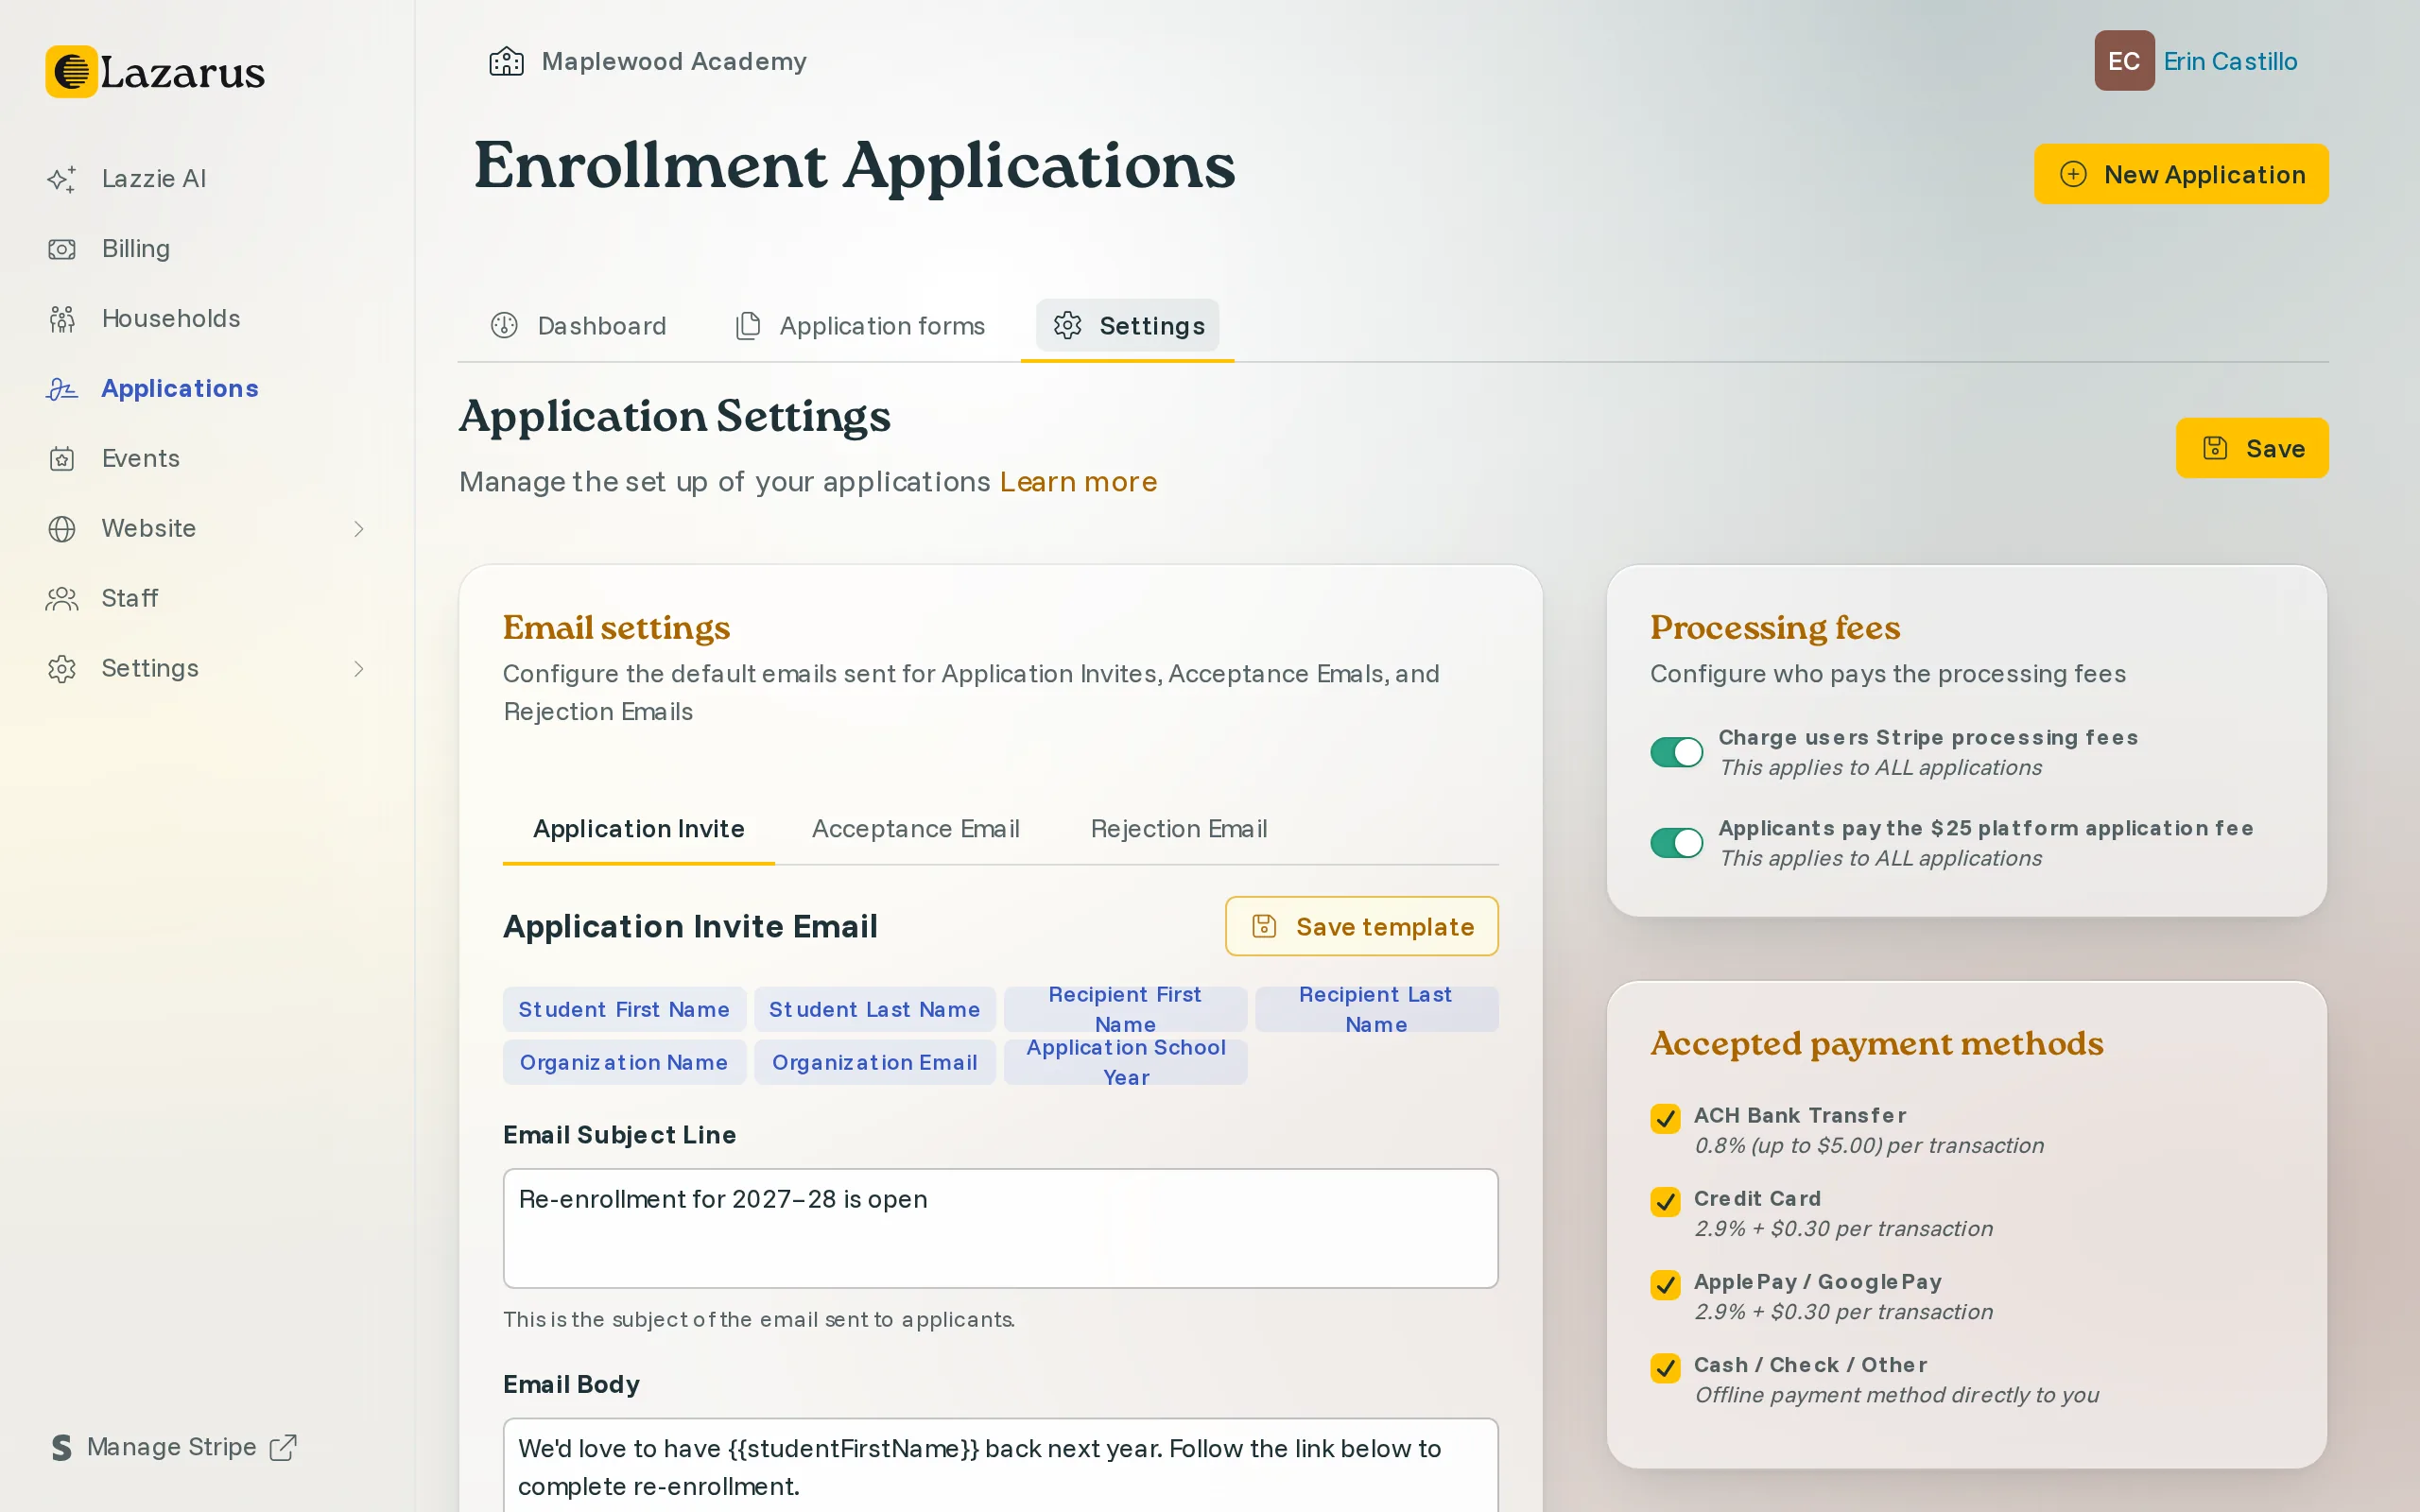Image resolution: width=2420 pixels, height=1512 pixels.
Task: Click the Staff people icon
Action: 62,599
